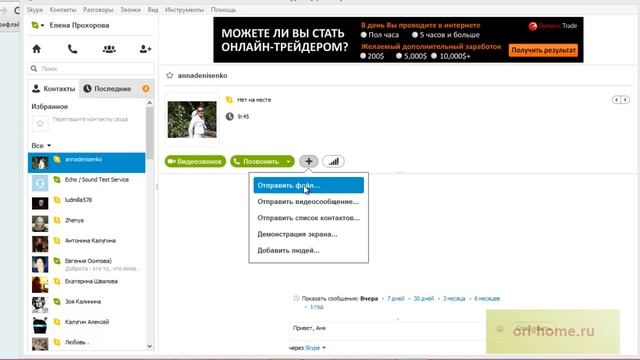Click the plus button in the conversation toolbar

point(309,161)
